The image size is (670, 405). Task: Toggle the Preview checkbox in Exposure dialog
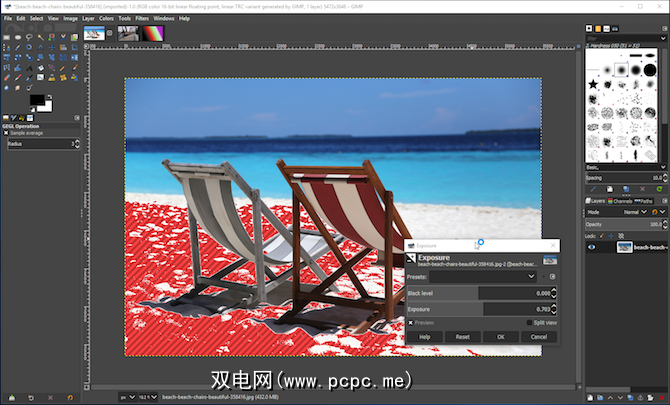click(x=411, y=322)
